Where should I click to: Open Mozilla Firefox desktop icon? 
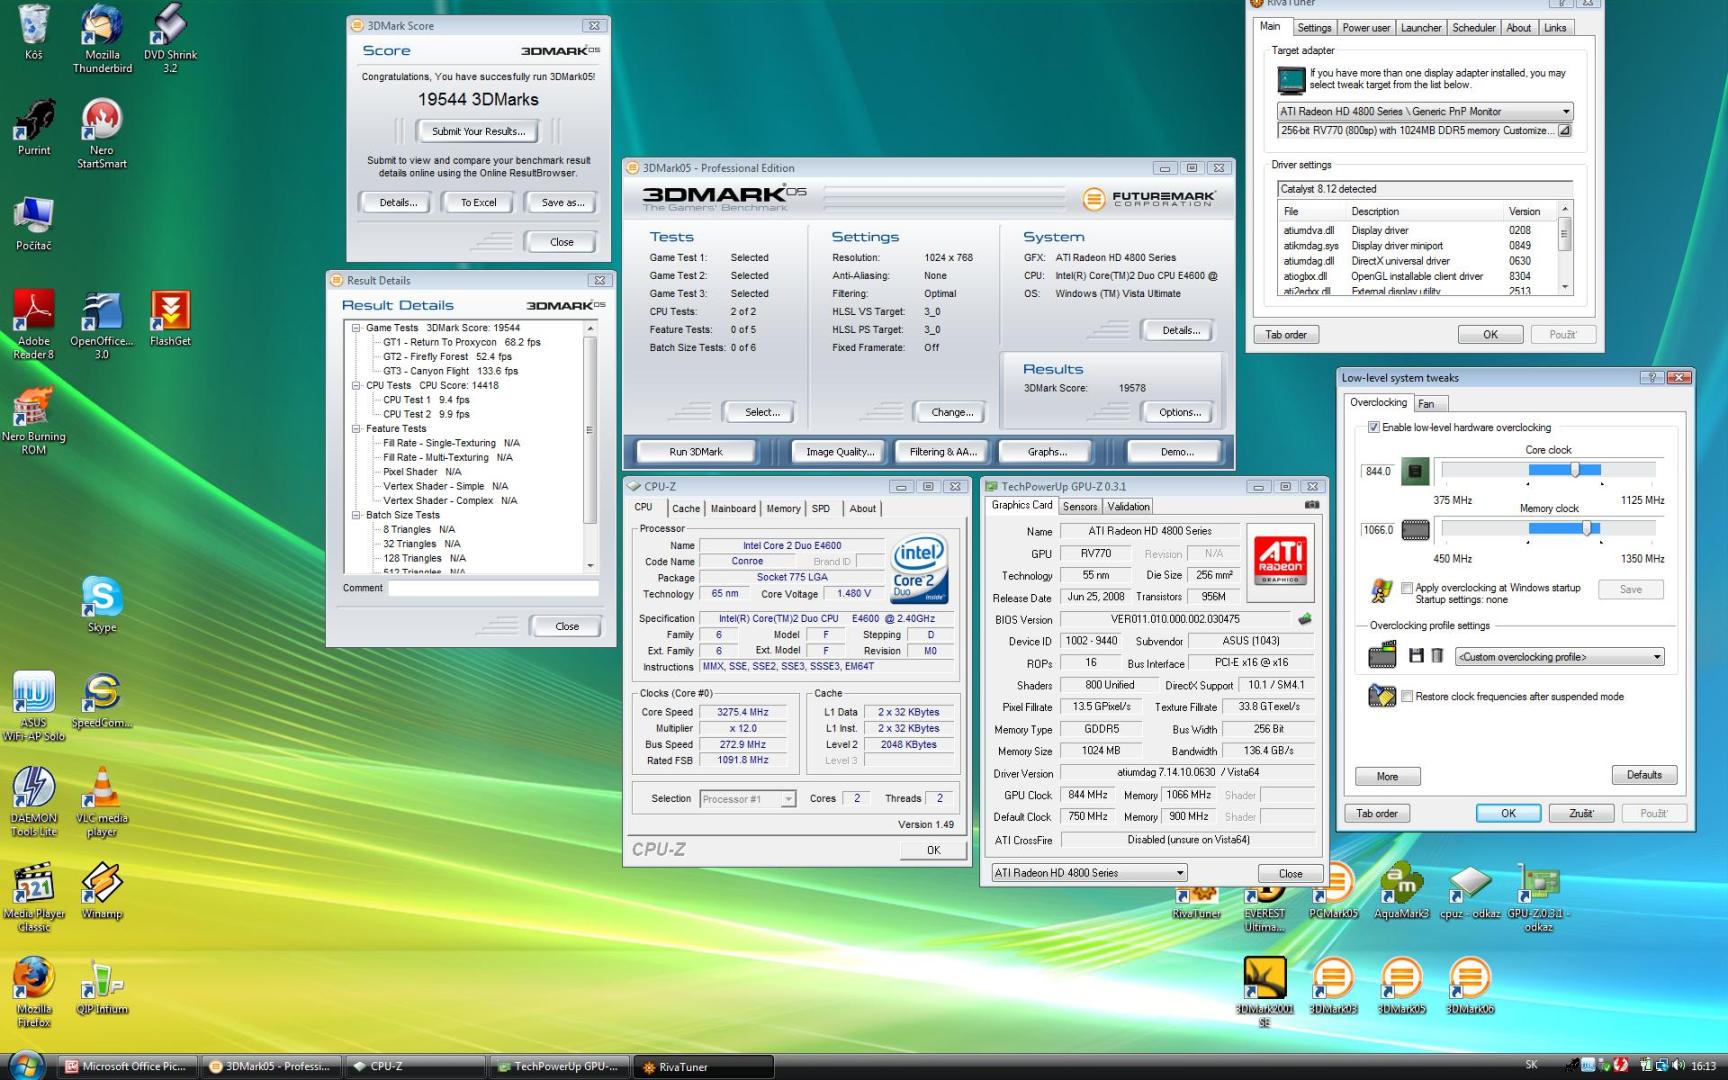(34, 992)
